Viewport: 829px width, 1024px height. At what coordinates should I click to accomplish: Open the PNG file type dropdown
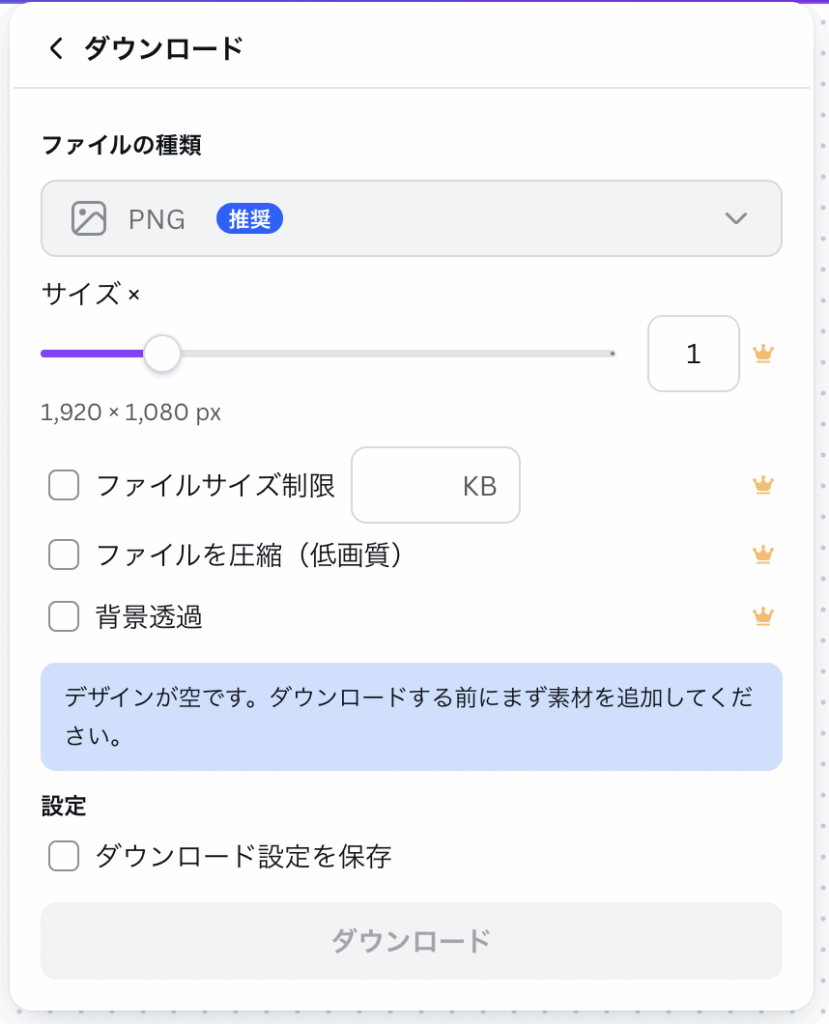[410, 218]
